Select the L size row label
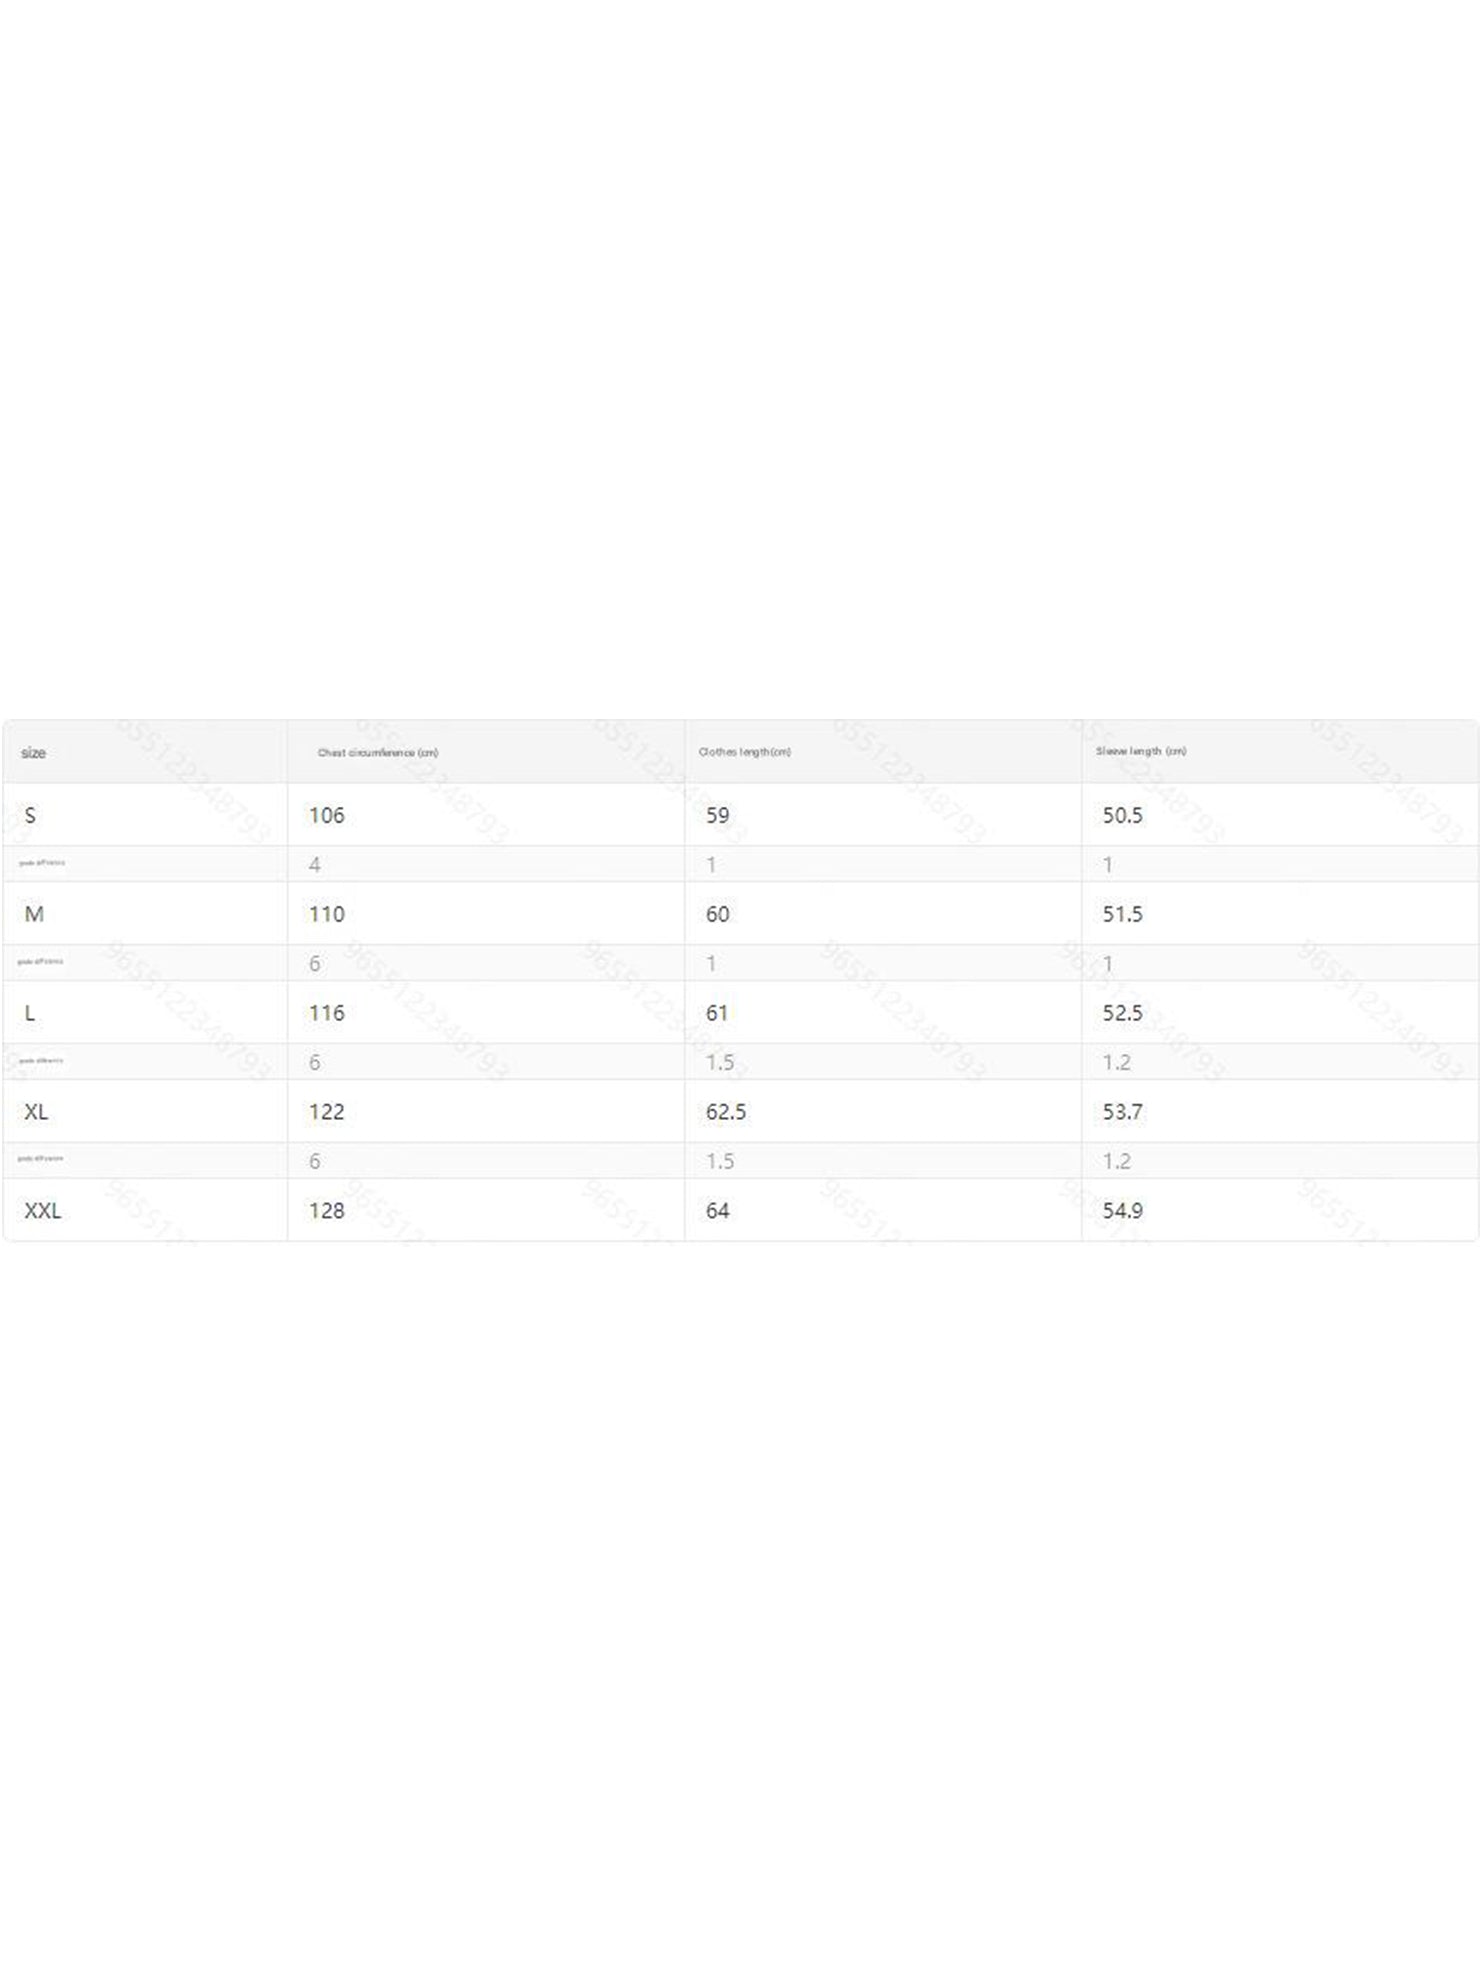 click(30, 1013)
